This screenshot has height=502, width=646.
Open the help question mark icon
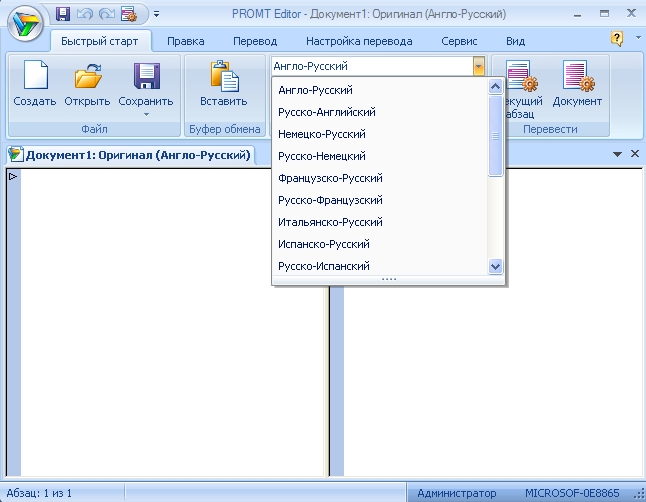618,38
